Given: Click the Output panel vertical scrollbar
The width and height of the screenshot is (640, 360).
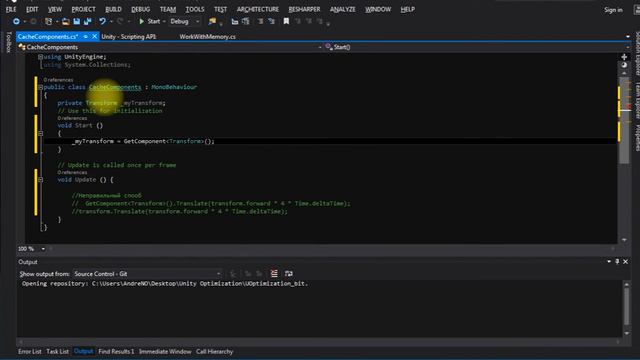Looking at the screenshot, I should (x=626, y=308).
